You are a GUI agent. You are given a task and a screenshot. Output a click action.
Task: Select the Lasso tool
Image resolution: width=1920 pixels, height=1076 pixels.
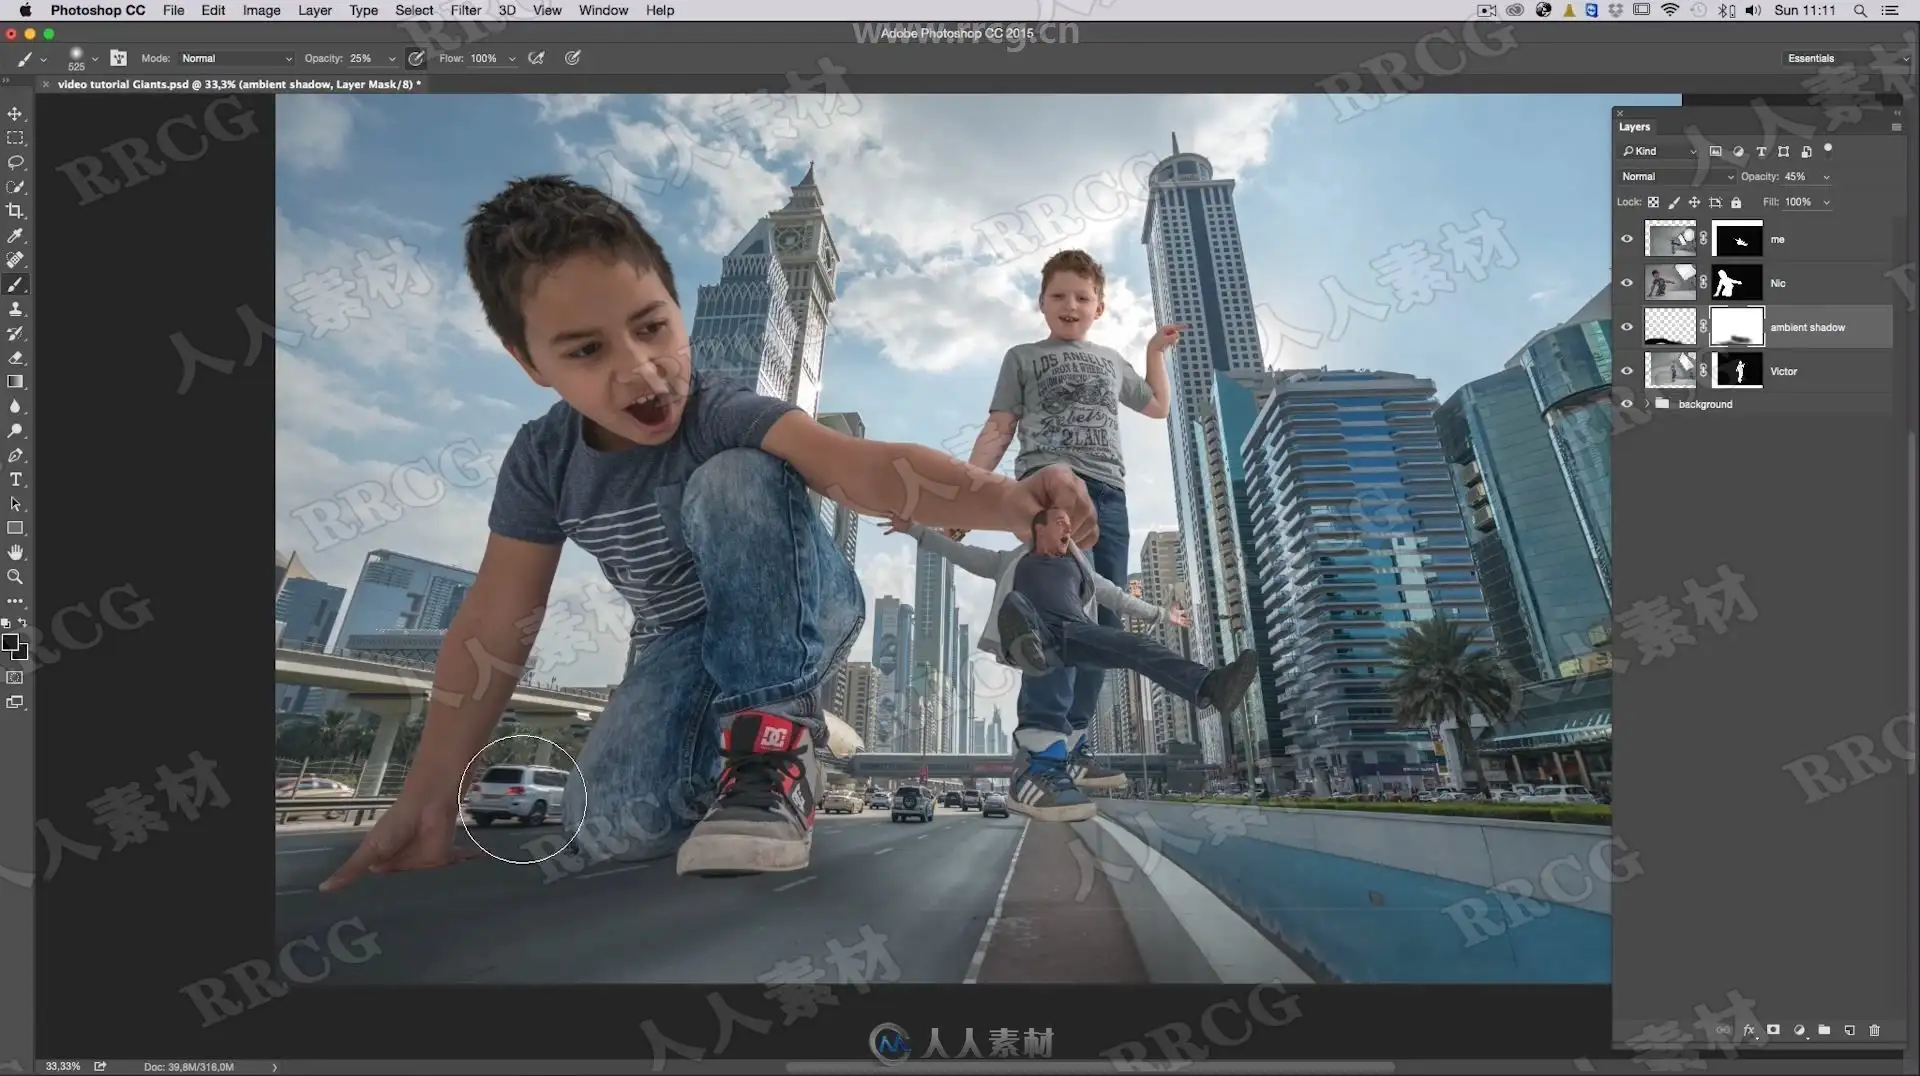[15, 162]
